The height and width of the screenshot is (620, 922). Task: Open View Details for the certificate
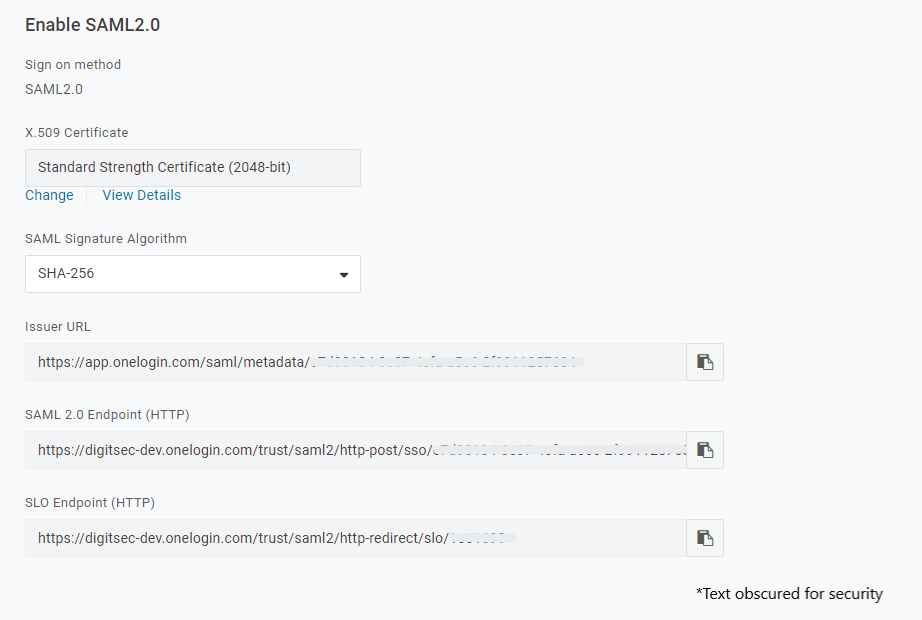point(141,195)
